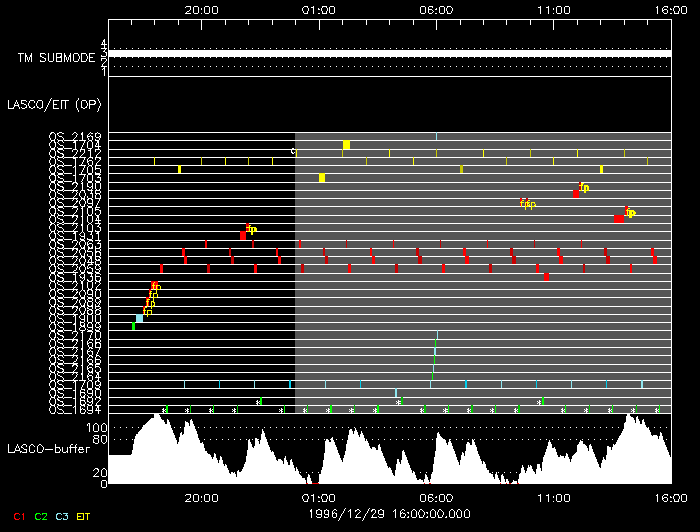
Task: Select the OS_2169 row label
Action: click(x=74, y=136)
